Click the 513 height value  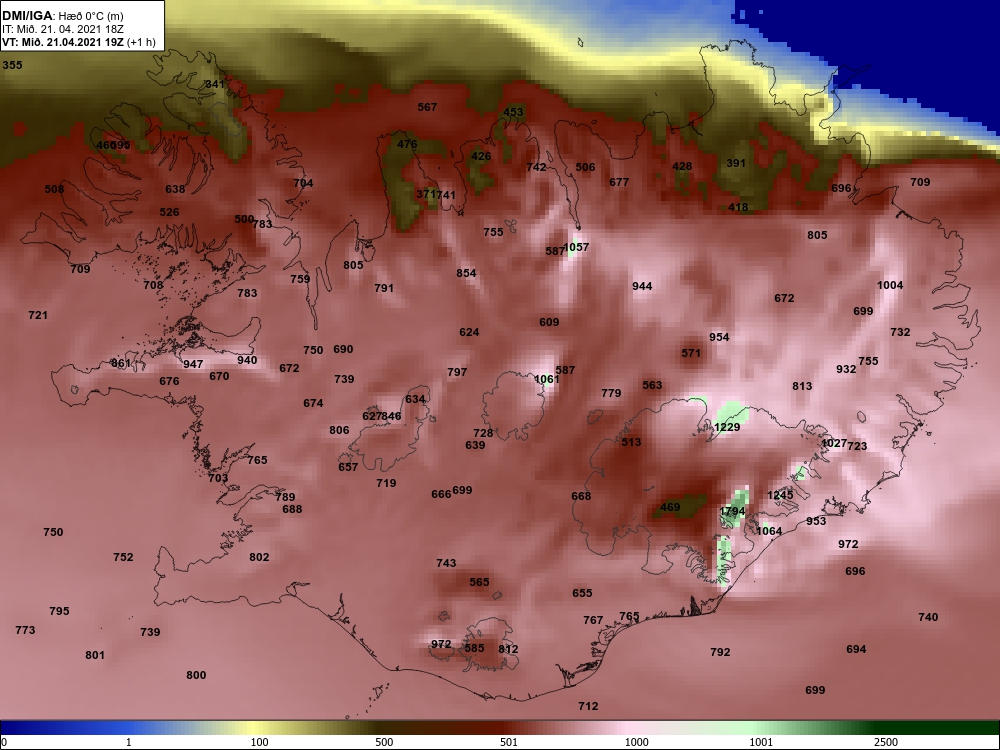[631, 442]
